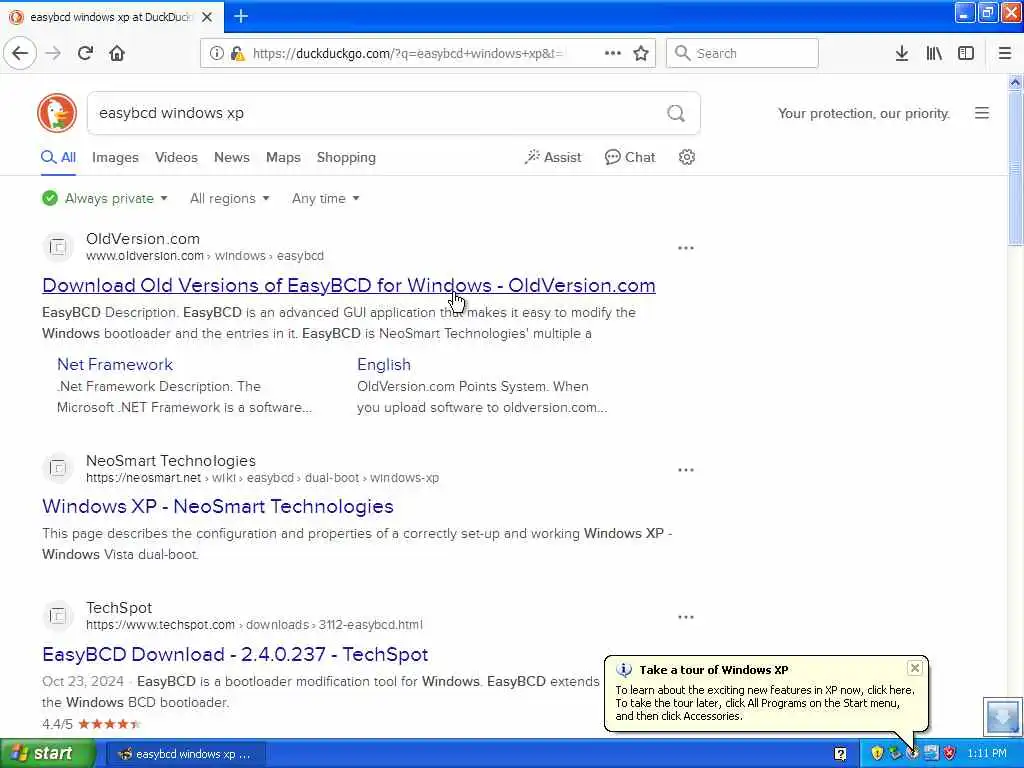The height and width of the screenshot is (768, 1024).
Task: Click the 1:11 PM taskbar clock
Action: (987, 754)
